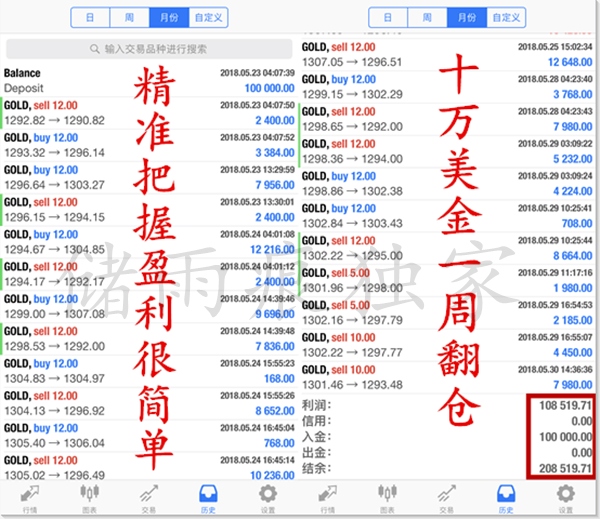The image size is (600, 519).
Task: Open buy trade 1293.32 → 1296.14
Action: click(x=149, y=145)
